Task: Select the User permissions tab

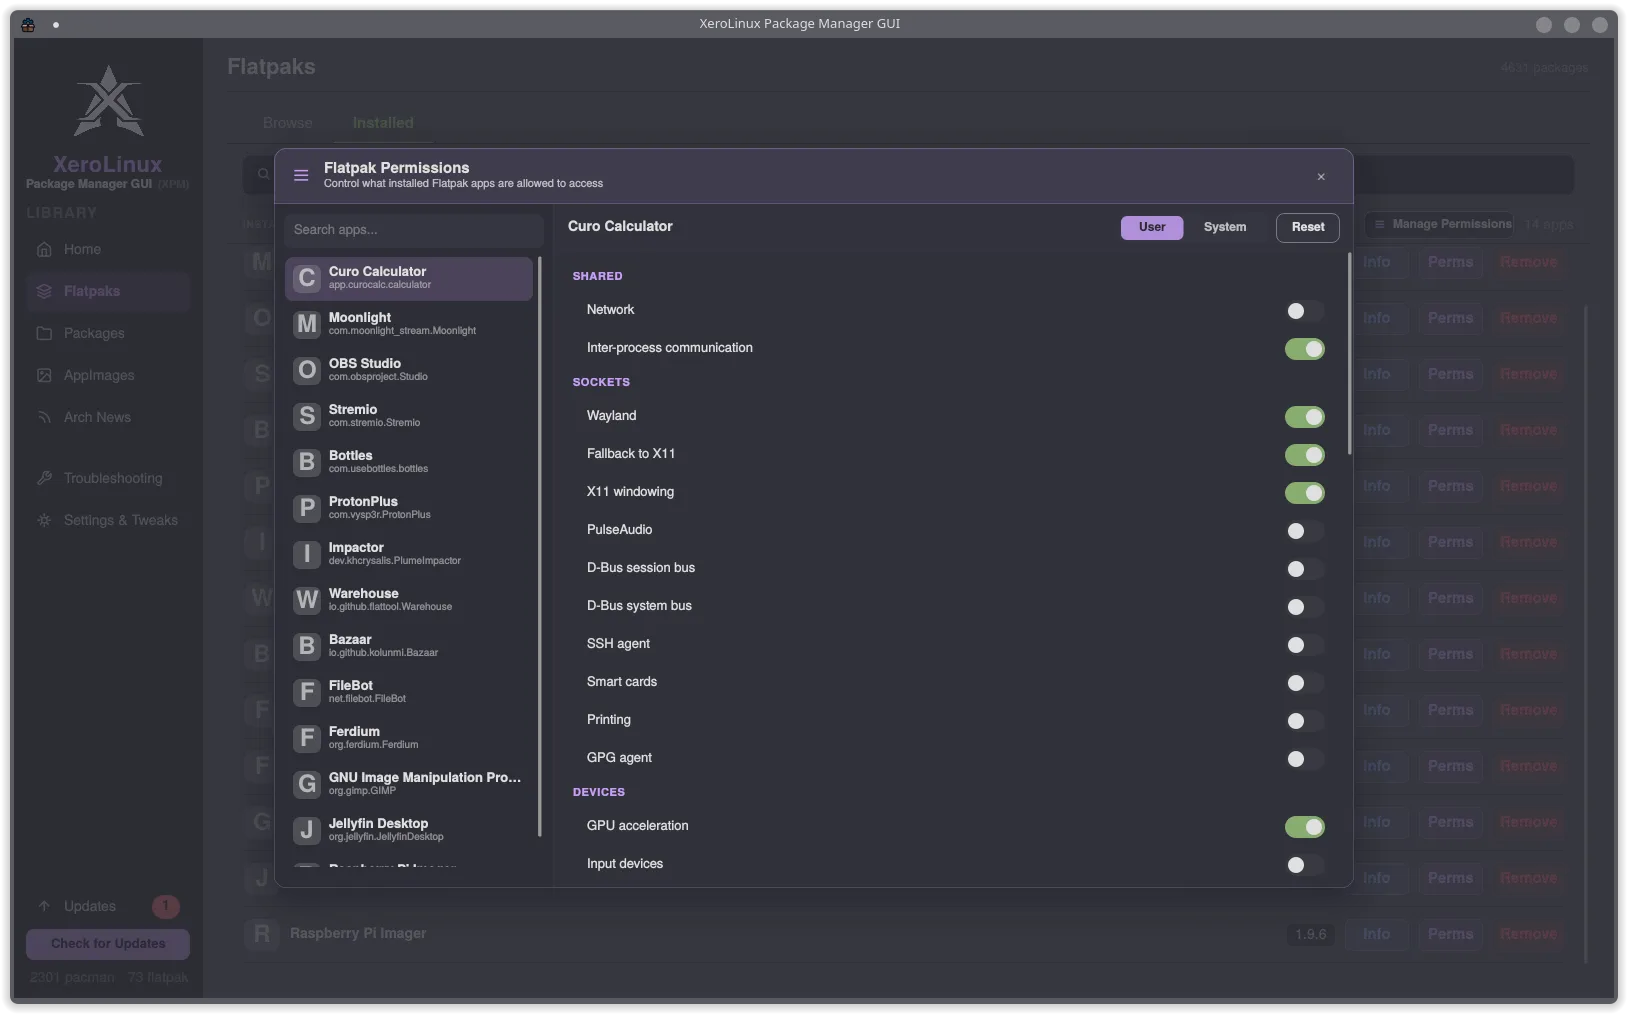Action: tap(1152, 227)
